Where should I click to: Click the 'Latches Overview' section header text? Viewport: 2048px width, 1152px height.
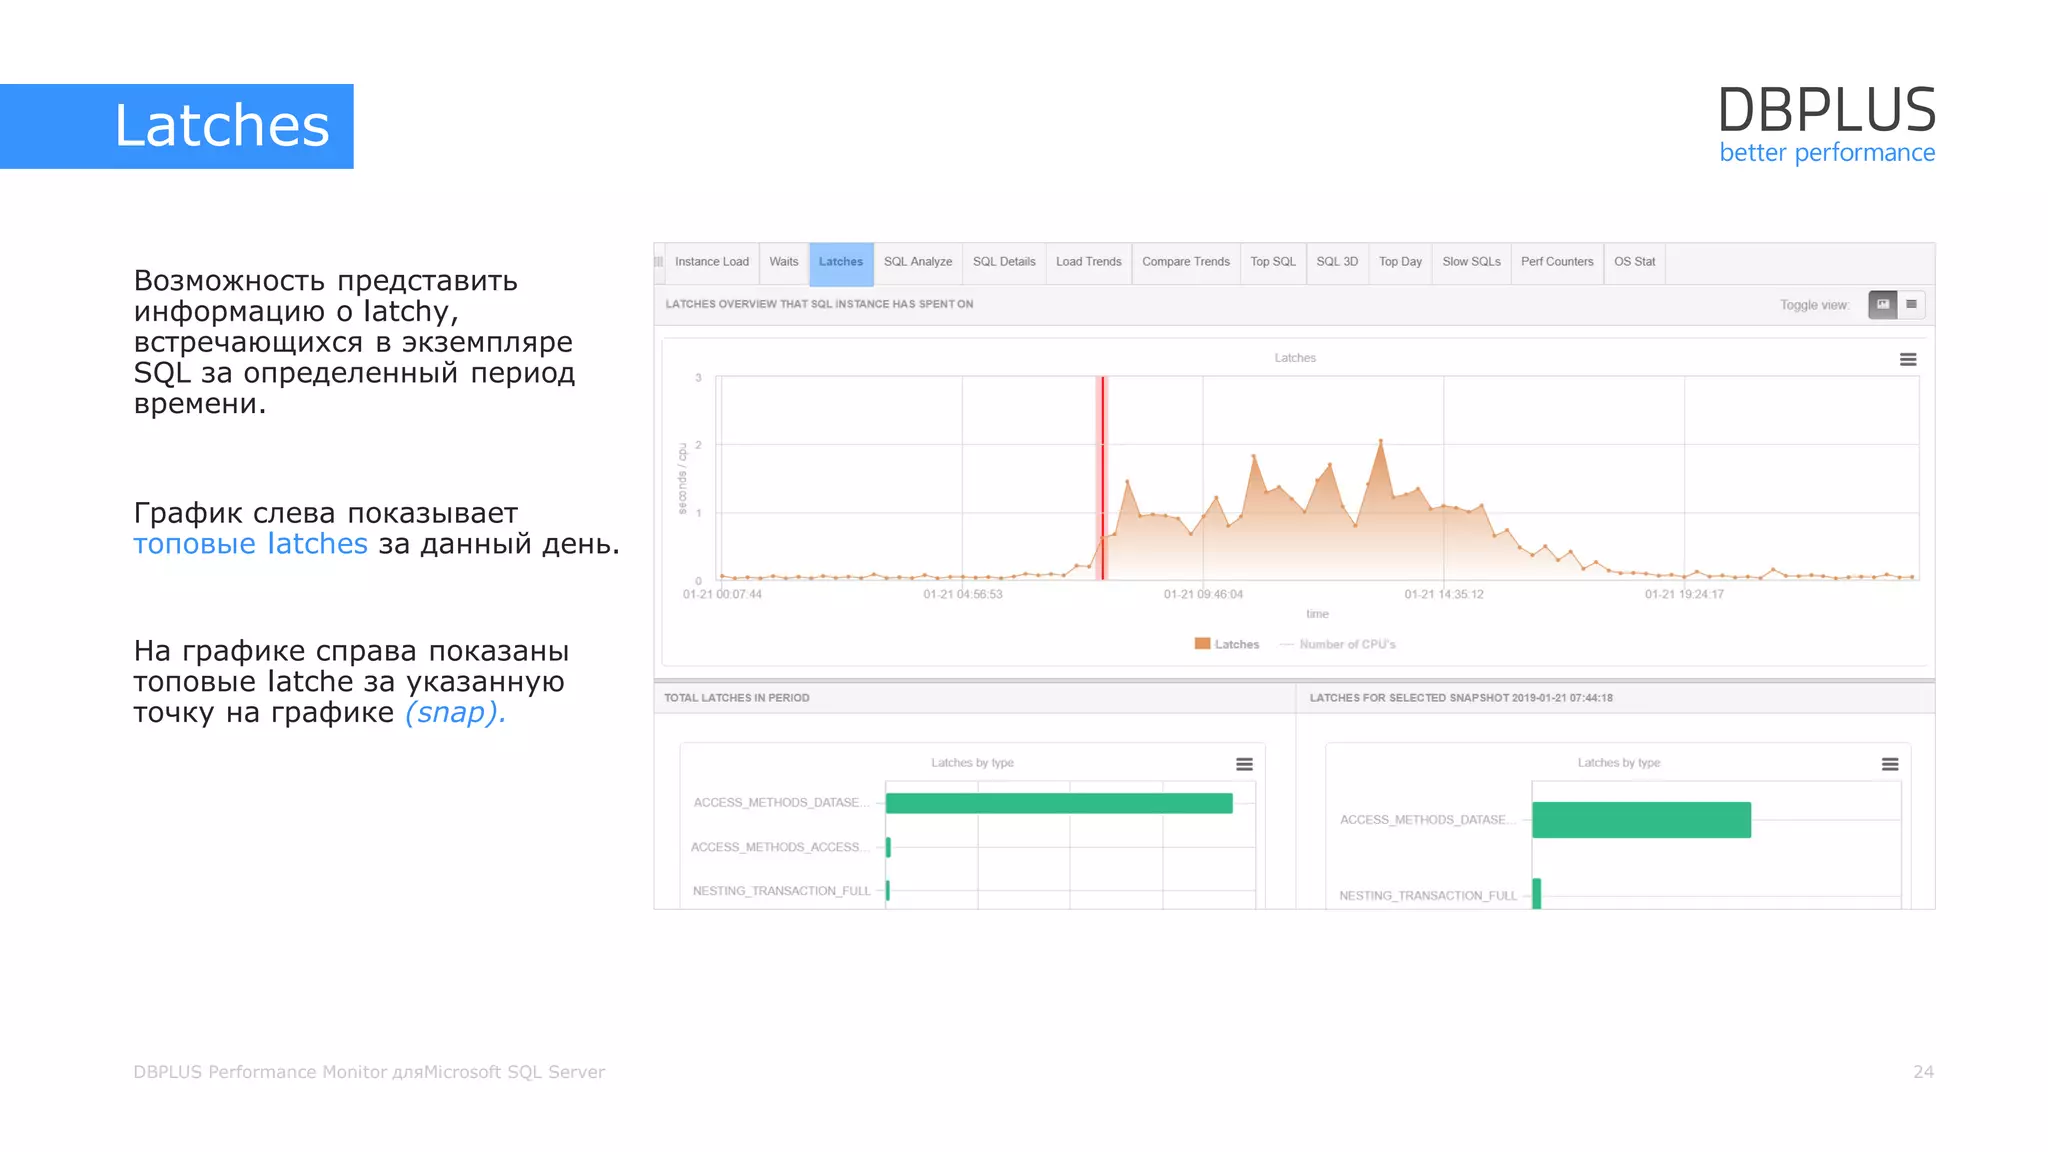point(819,304)
